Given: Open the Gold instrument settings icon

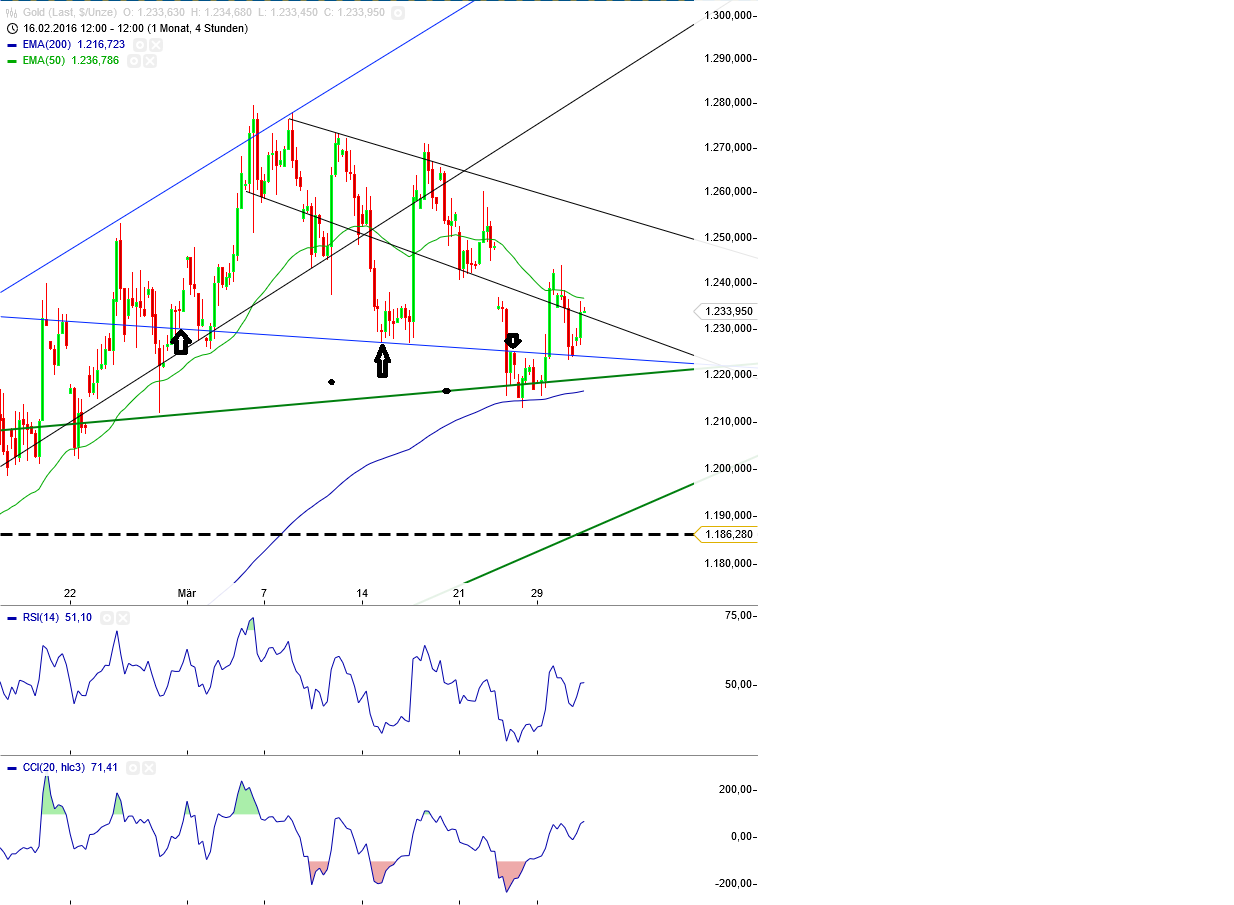Looking at the screenshot, I should pyautogui.click(x=397, y=12).
